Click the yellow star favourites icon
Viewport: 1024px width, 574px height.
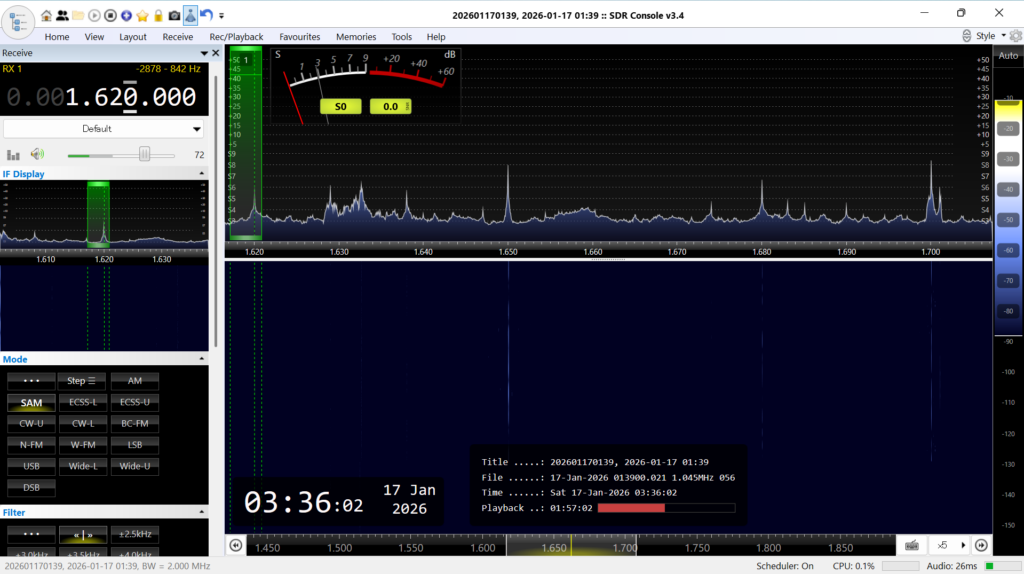coord(142,15)
